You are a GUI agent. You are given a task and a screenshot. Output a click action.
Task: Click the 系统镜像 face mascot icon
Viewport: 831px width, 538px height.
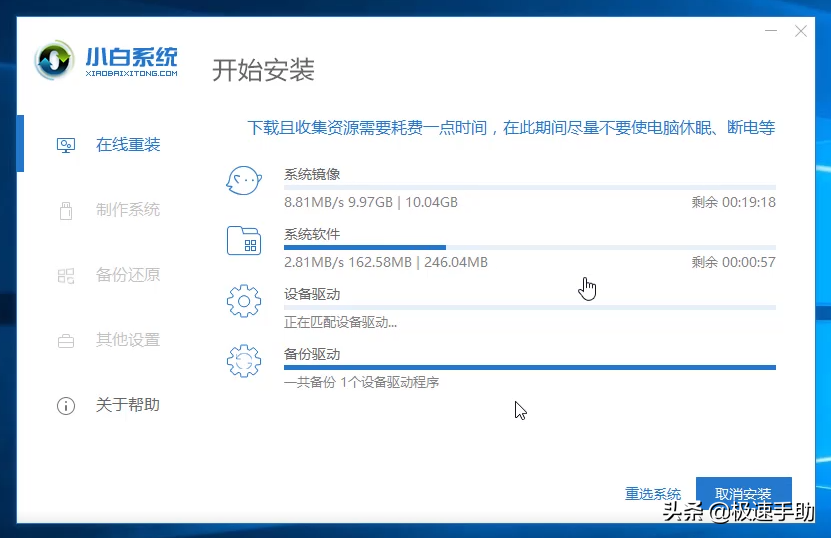coord(244,181)
